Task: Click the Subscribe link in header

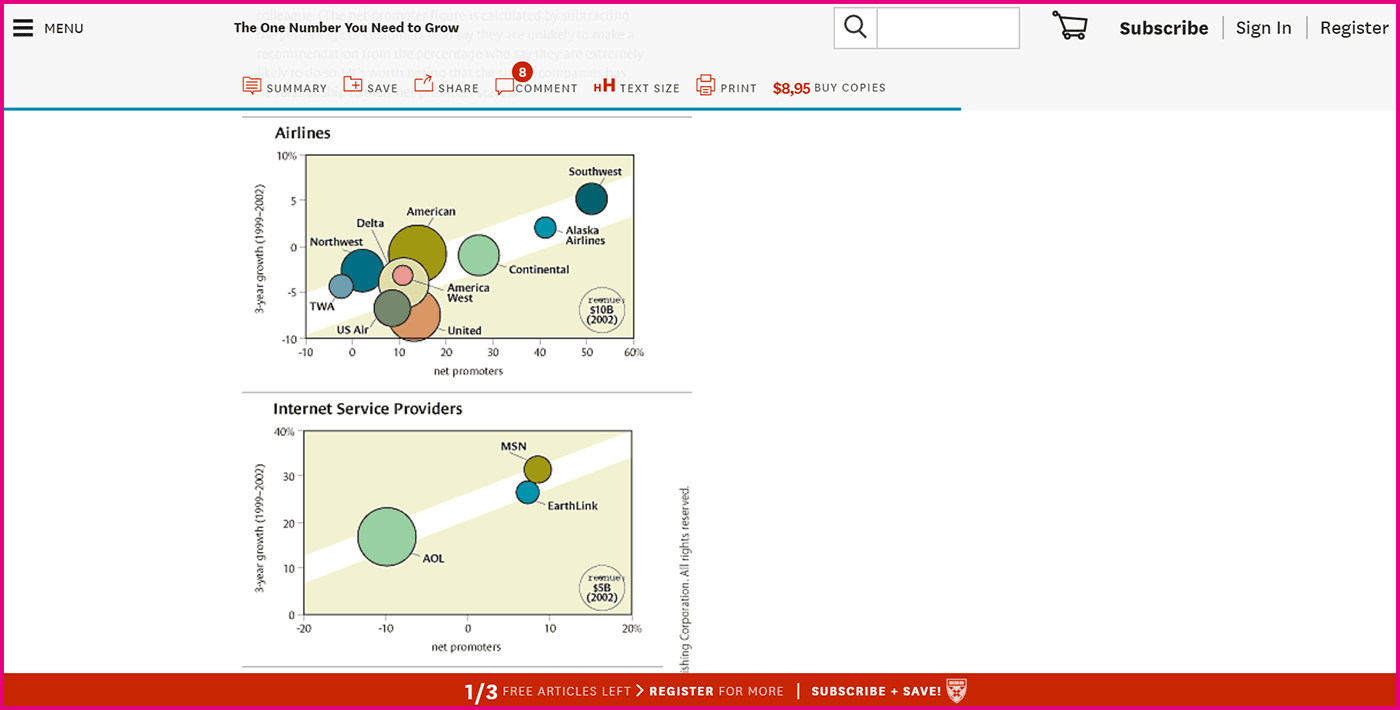Action: 1163,28
